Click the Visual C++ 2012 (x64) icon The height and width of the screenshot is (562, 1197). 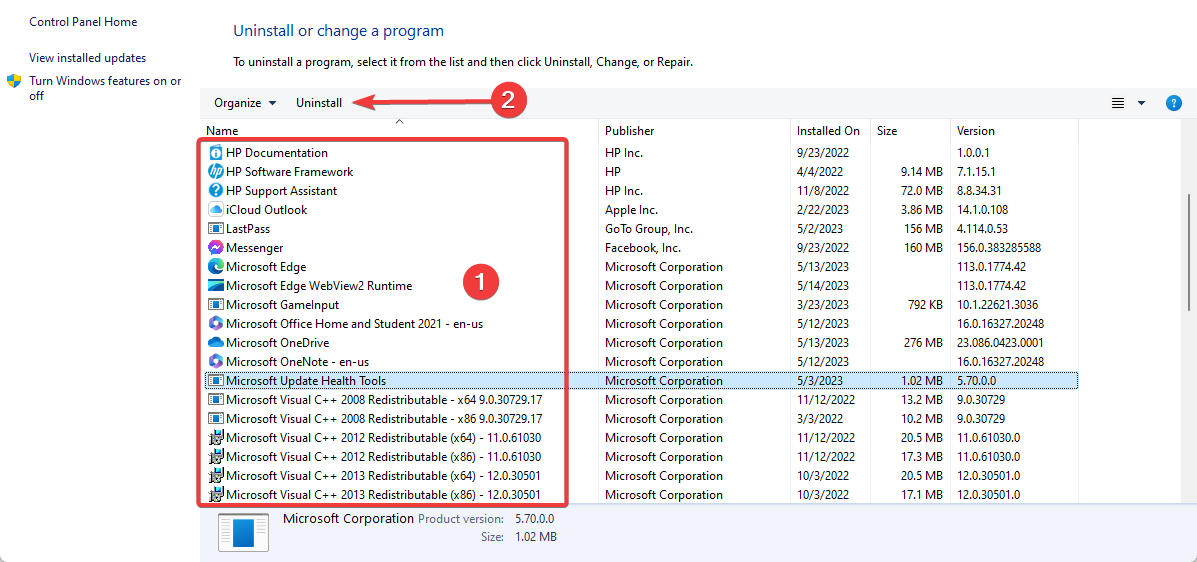coord(215,438)
